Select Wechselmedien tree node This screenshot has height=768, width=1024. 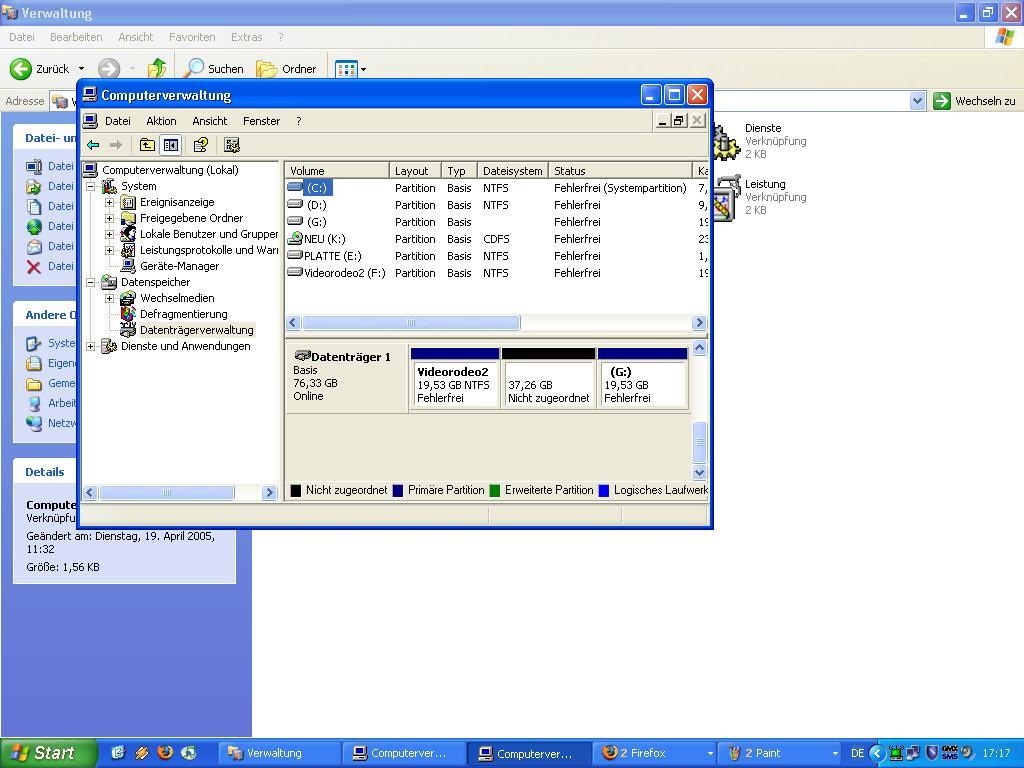177,298
